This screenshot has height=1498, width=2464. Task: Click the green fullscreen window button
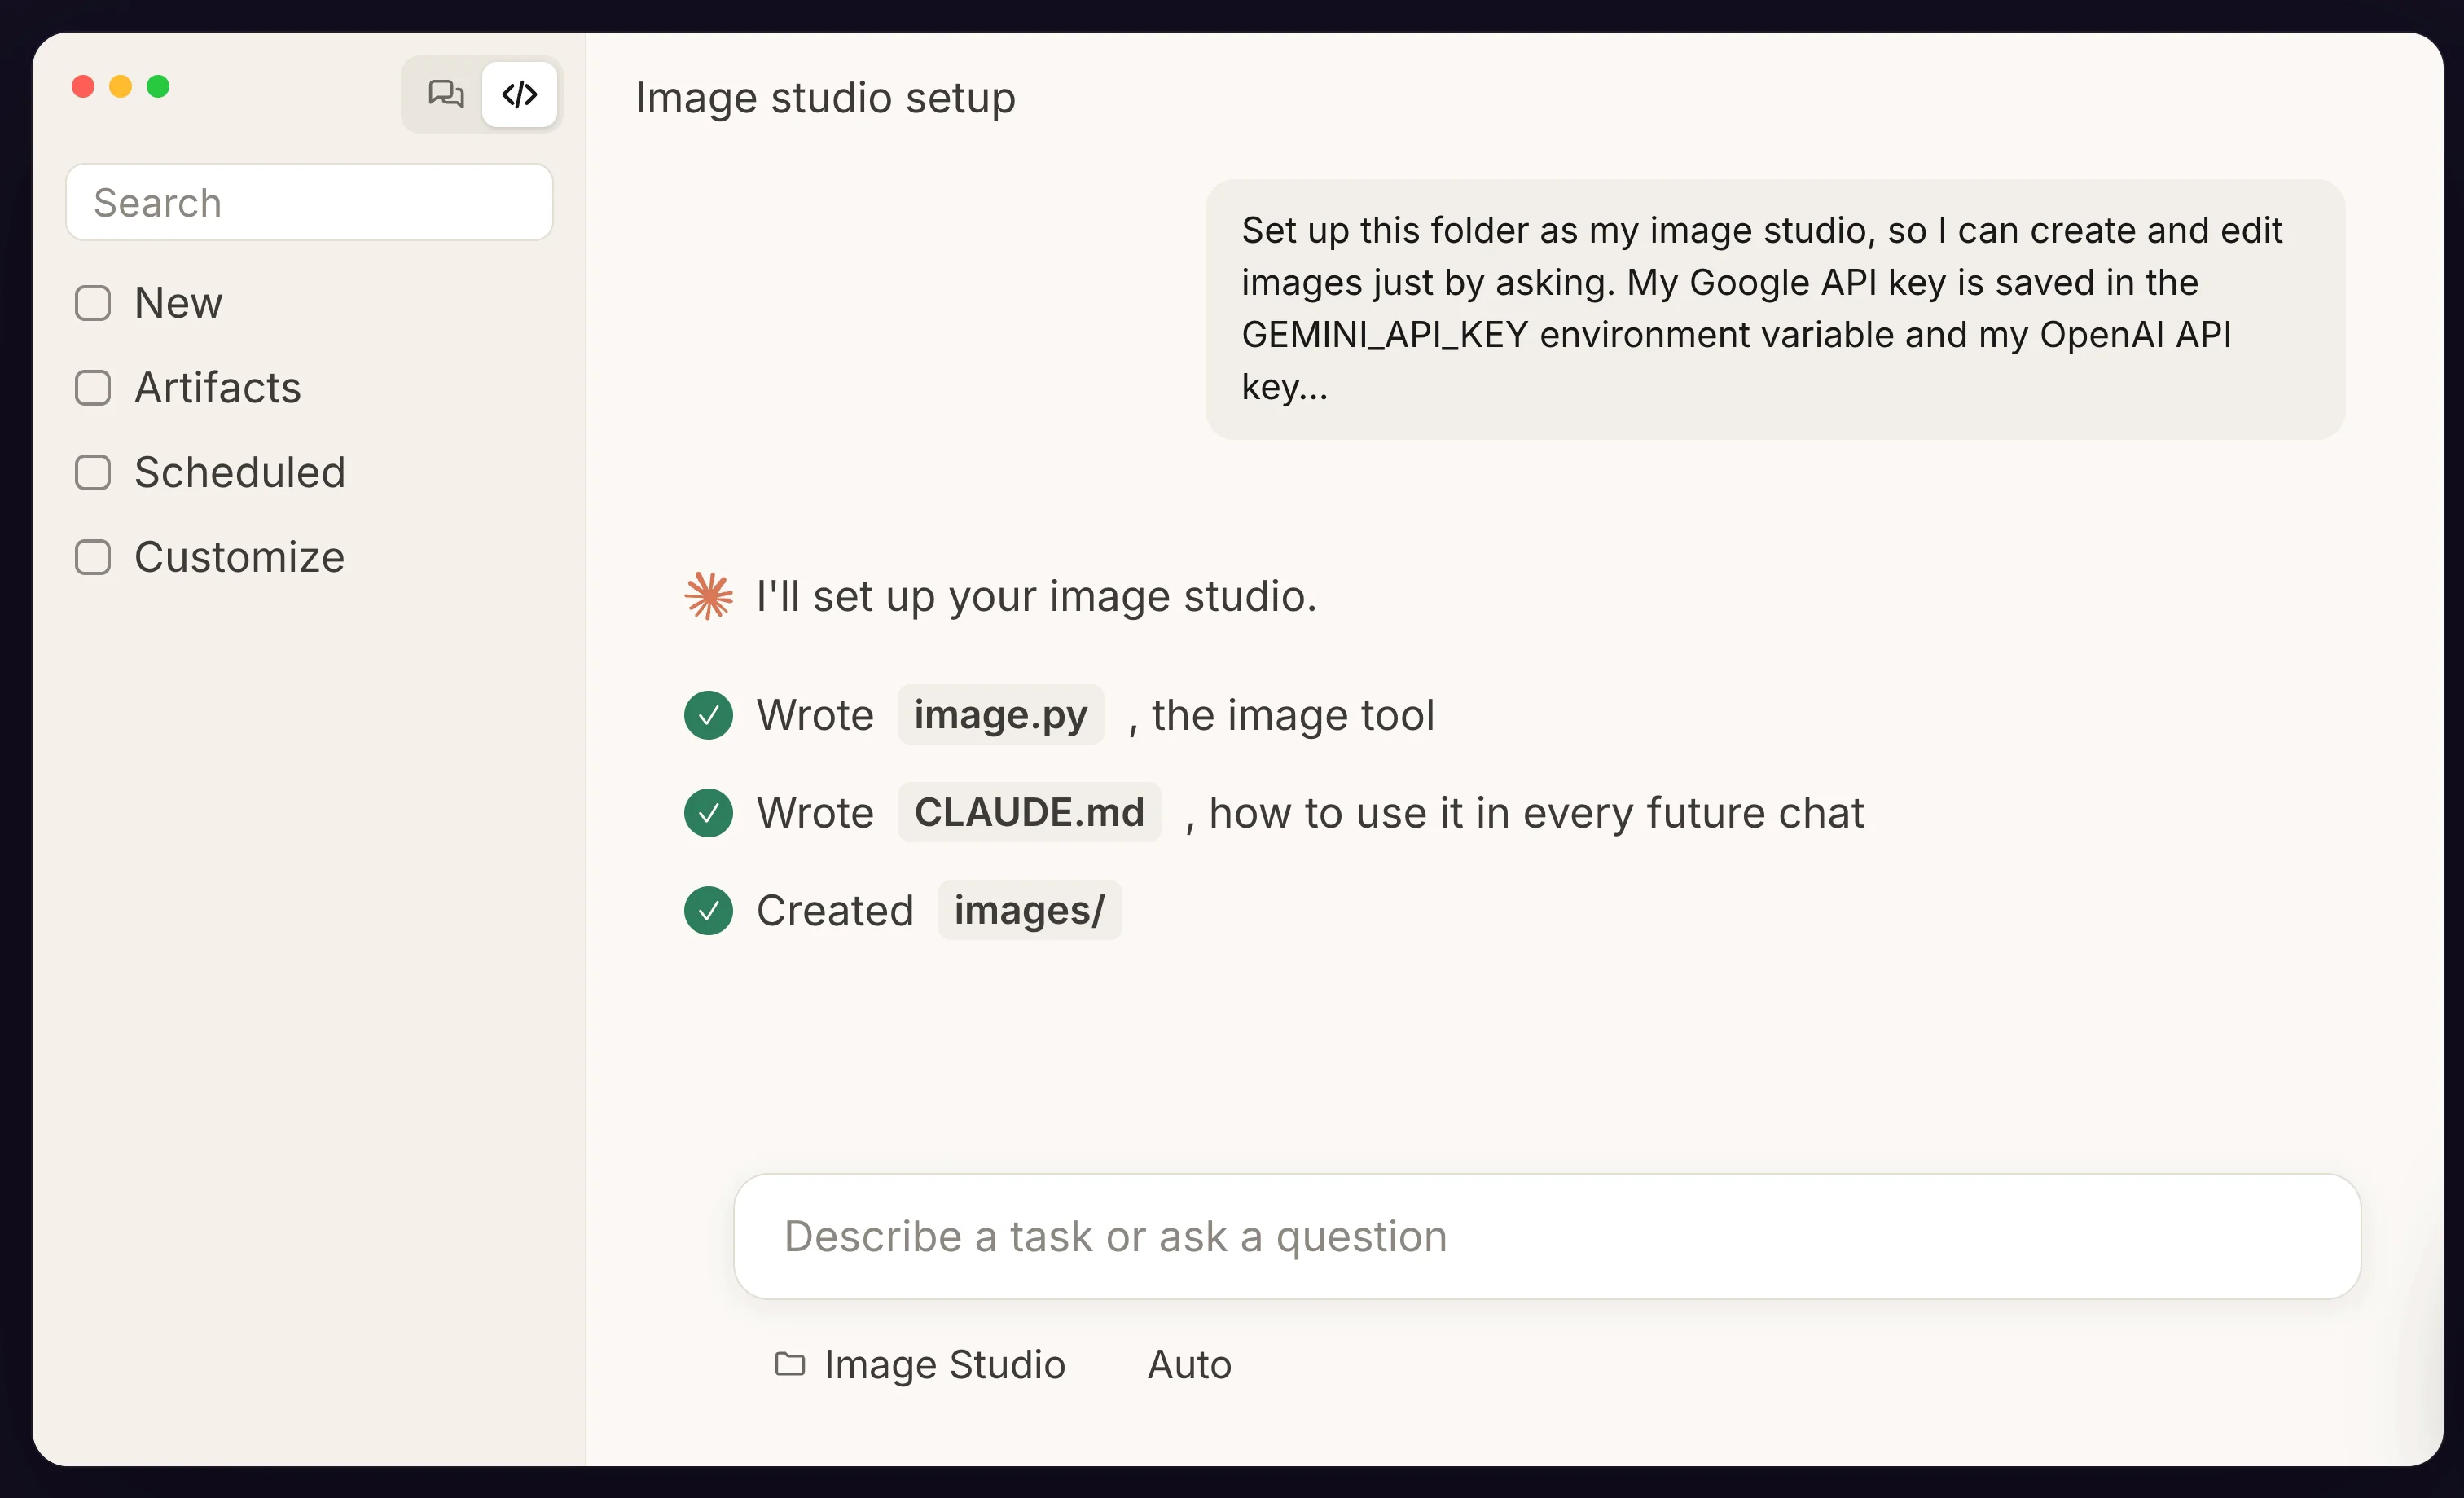(158, 87)
